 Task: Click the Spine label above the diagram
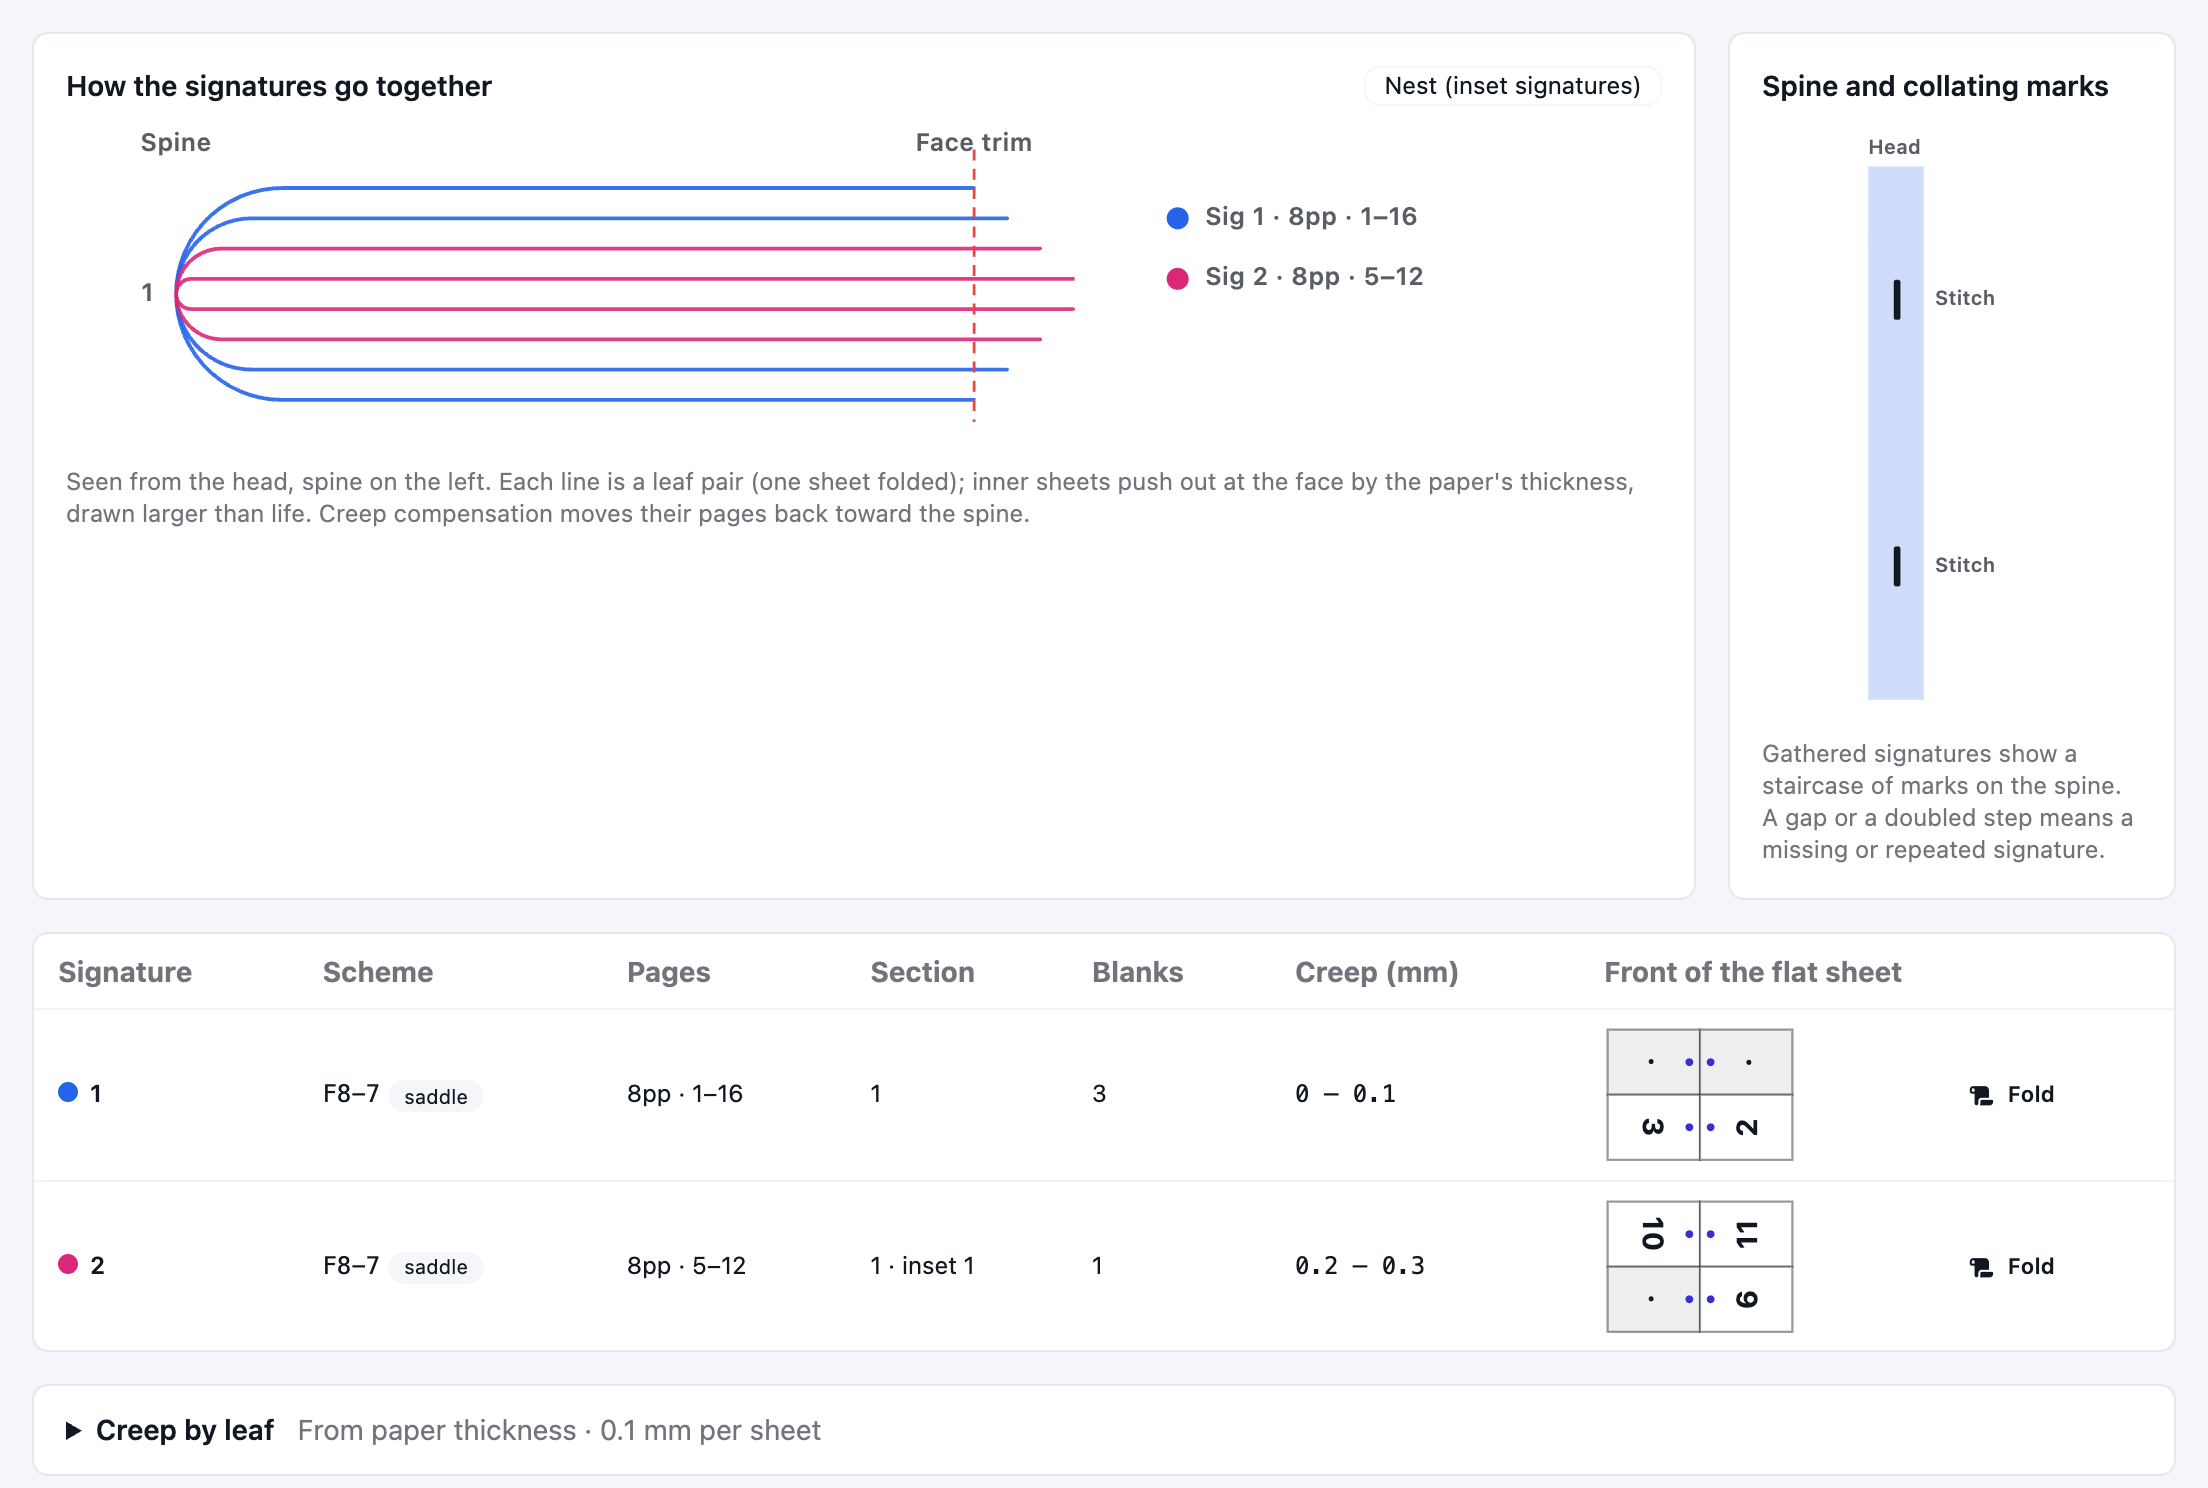click(176, 143)
